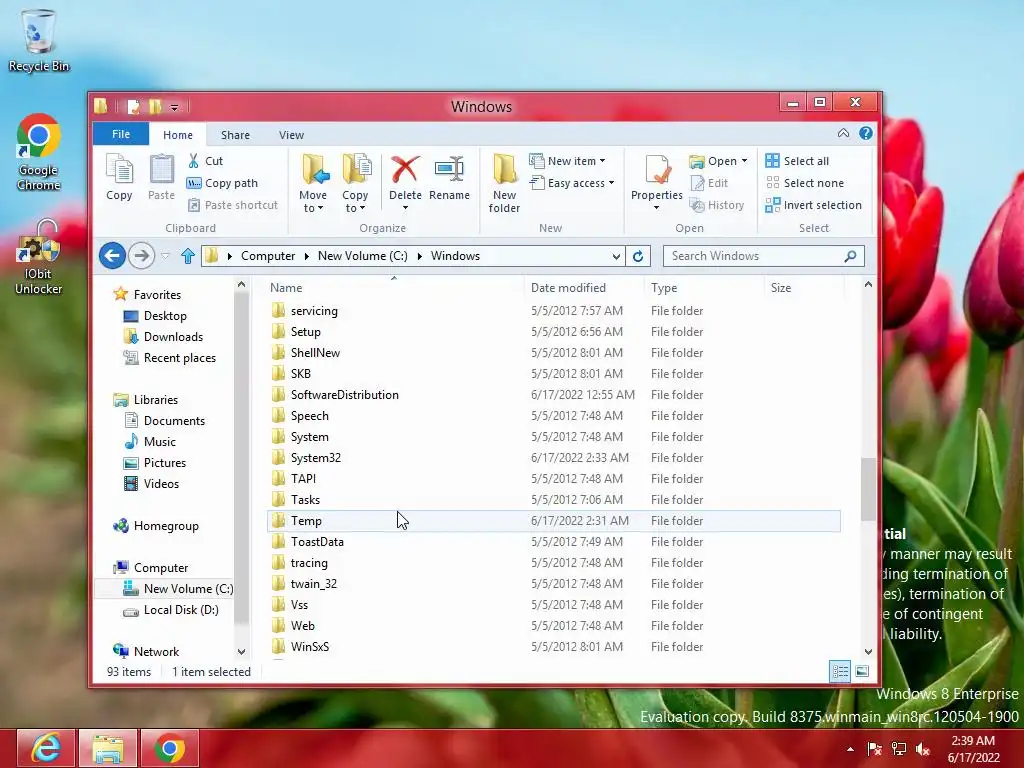Open the address bar history dropdown
This screenshot has height=768, width=1024.
tap(616, 256)
